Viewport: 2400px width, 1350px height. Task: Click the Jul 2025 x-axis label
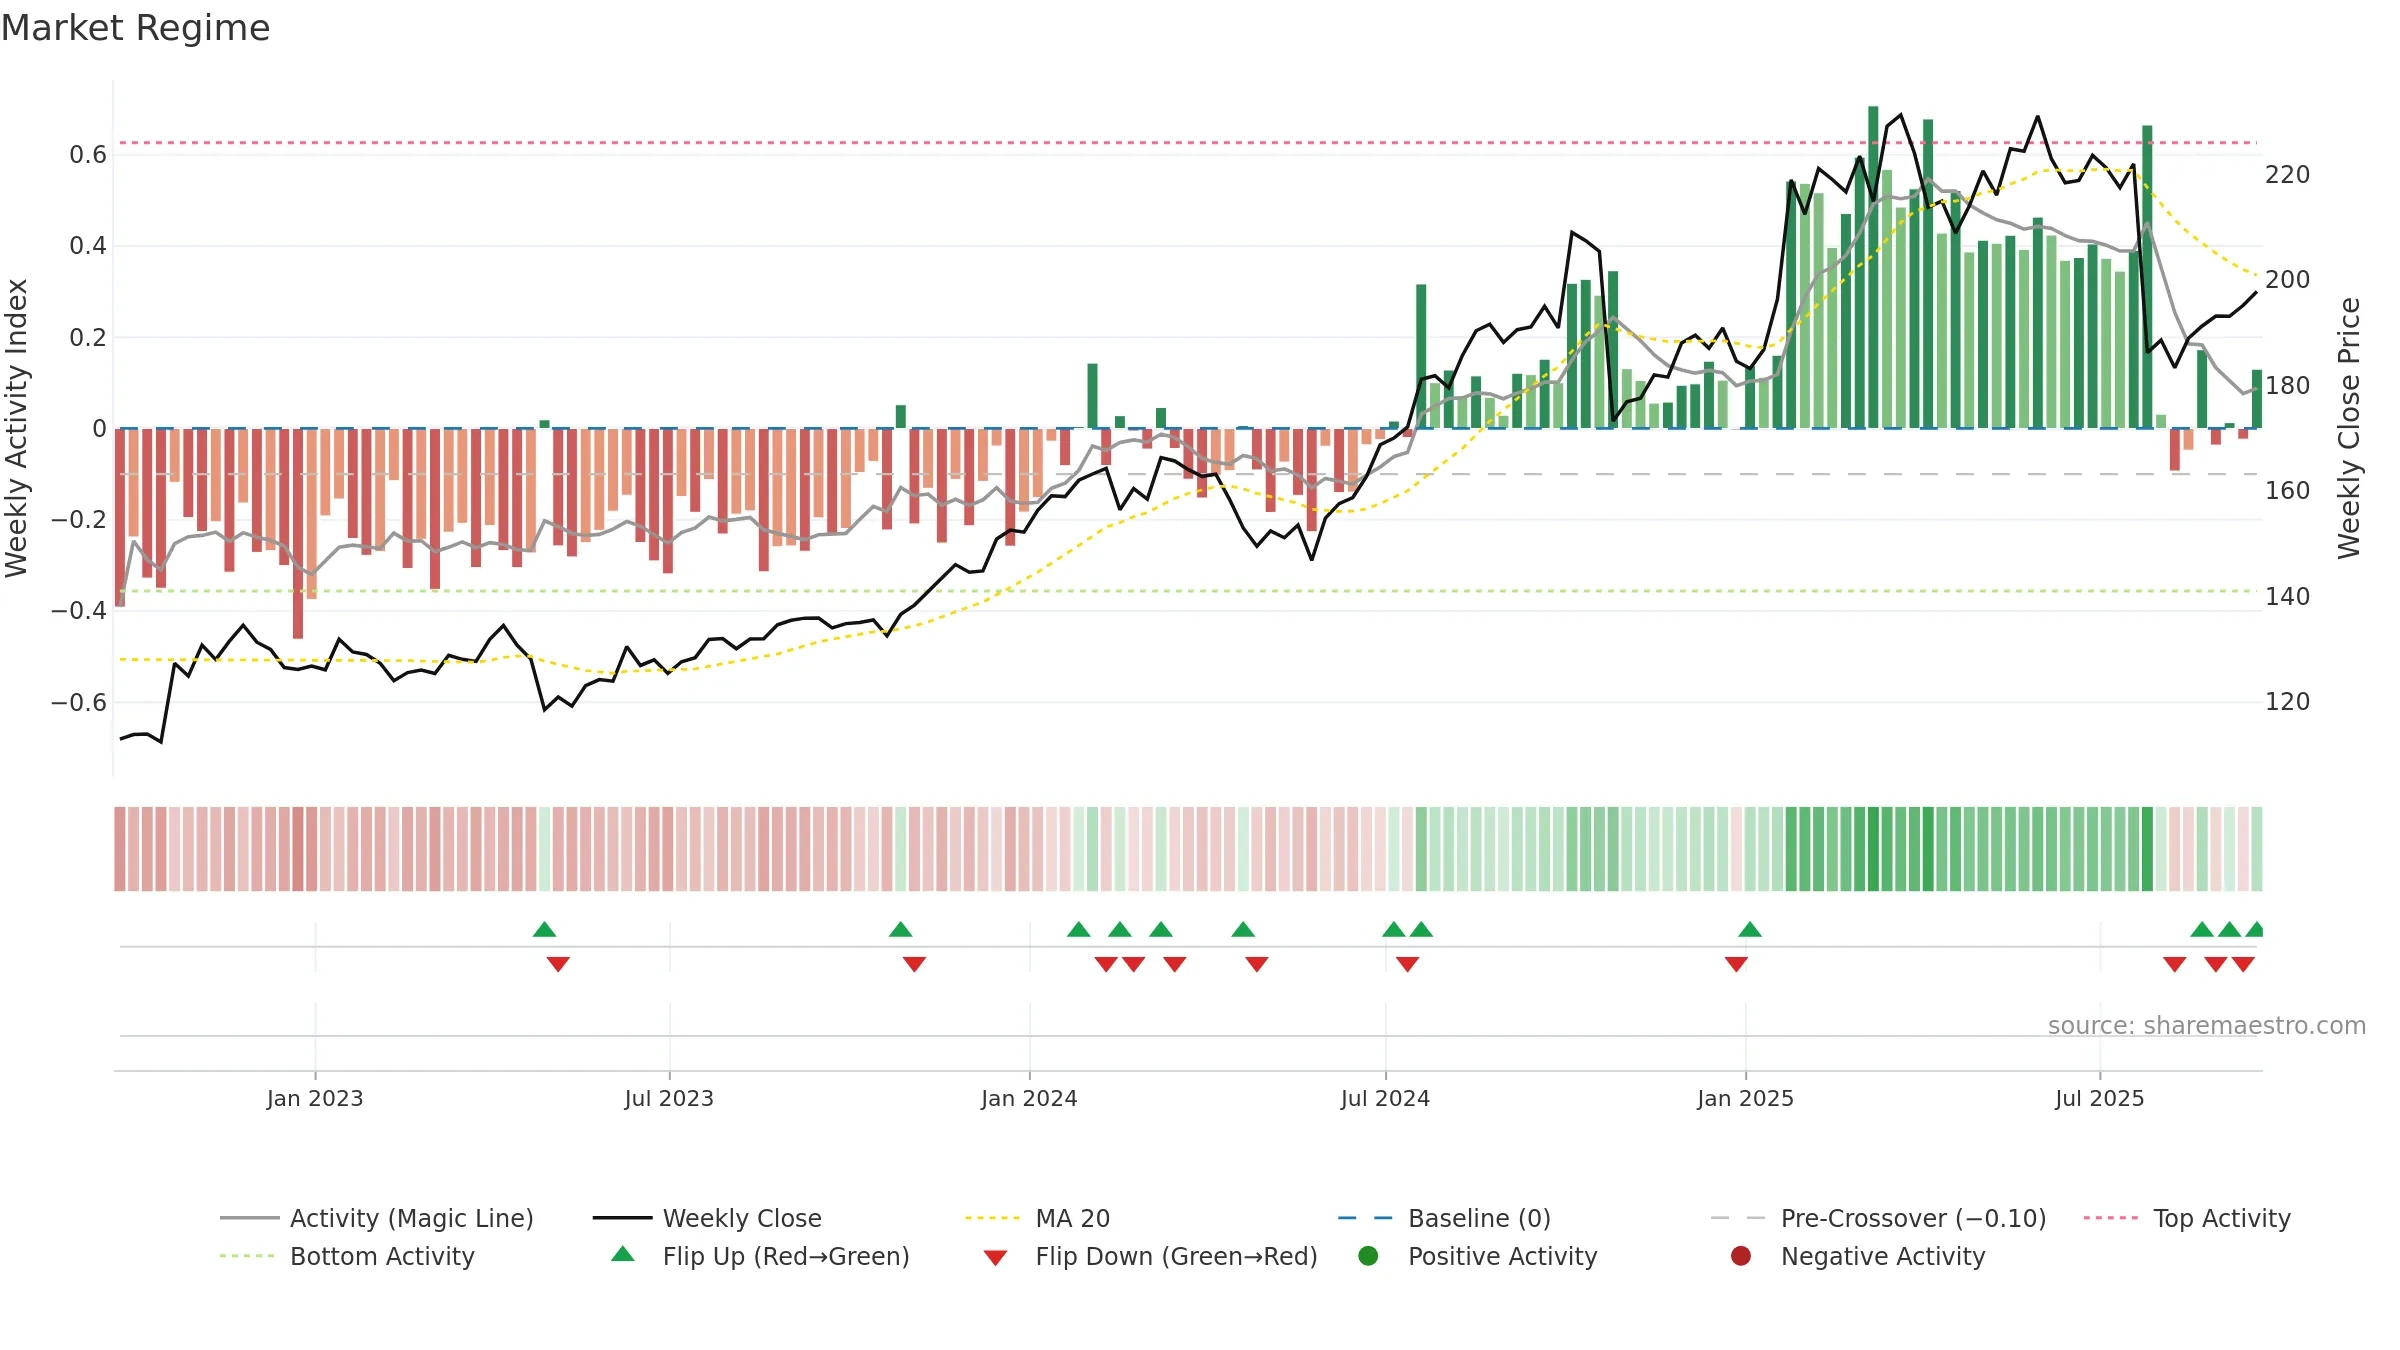pos(2100,1098)
